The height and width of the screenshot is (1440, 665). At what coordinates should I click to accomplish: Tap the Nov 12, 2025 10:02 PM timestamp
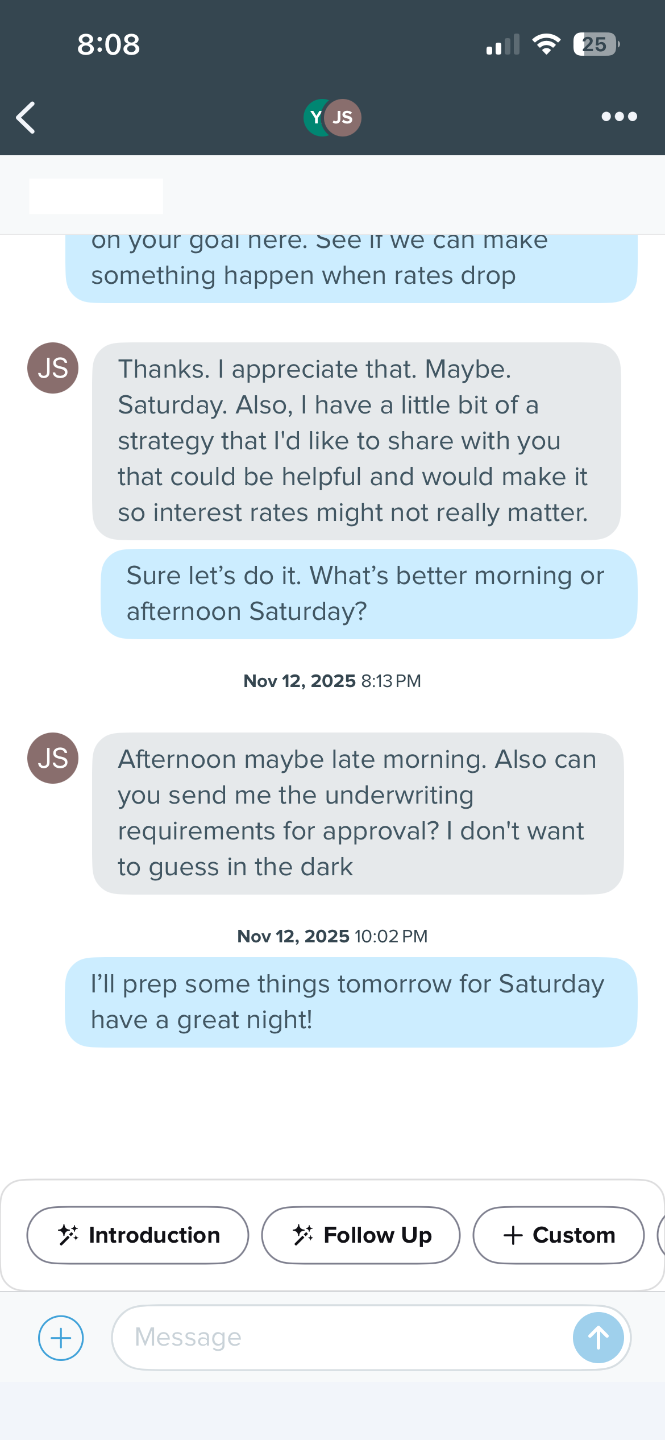(x=332, y=937)
